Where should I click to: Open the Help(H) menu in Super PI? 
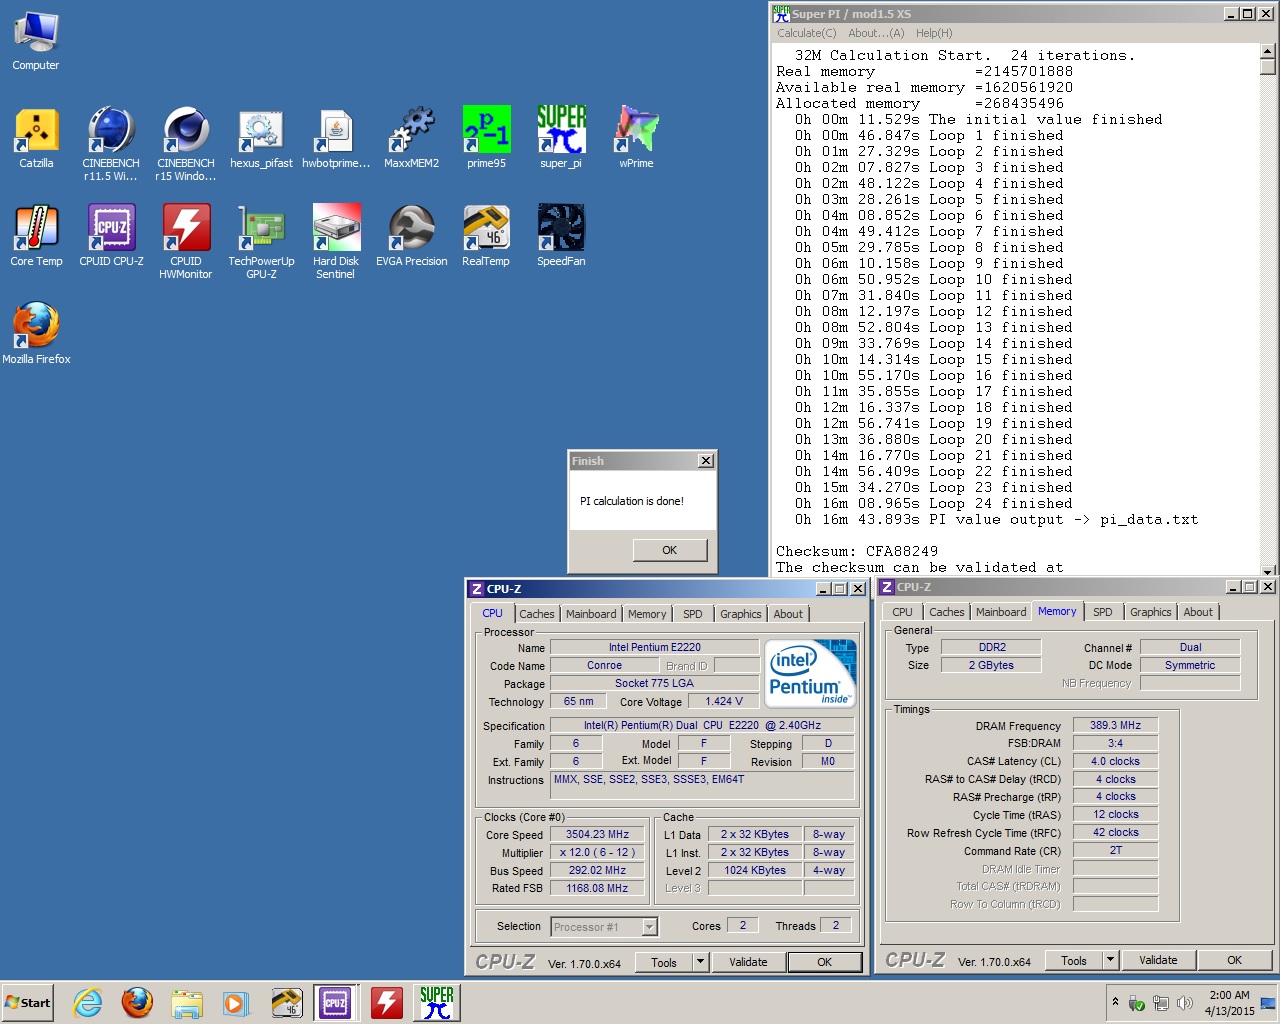[934, 33]
